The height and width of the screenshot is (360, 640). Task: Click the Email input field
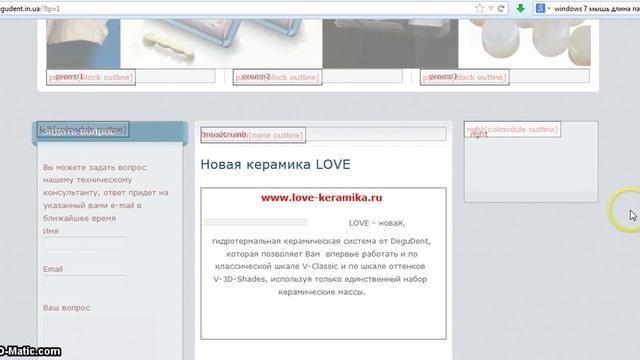(x=84, y=282)
